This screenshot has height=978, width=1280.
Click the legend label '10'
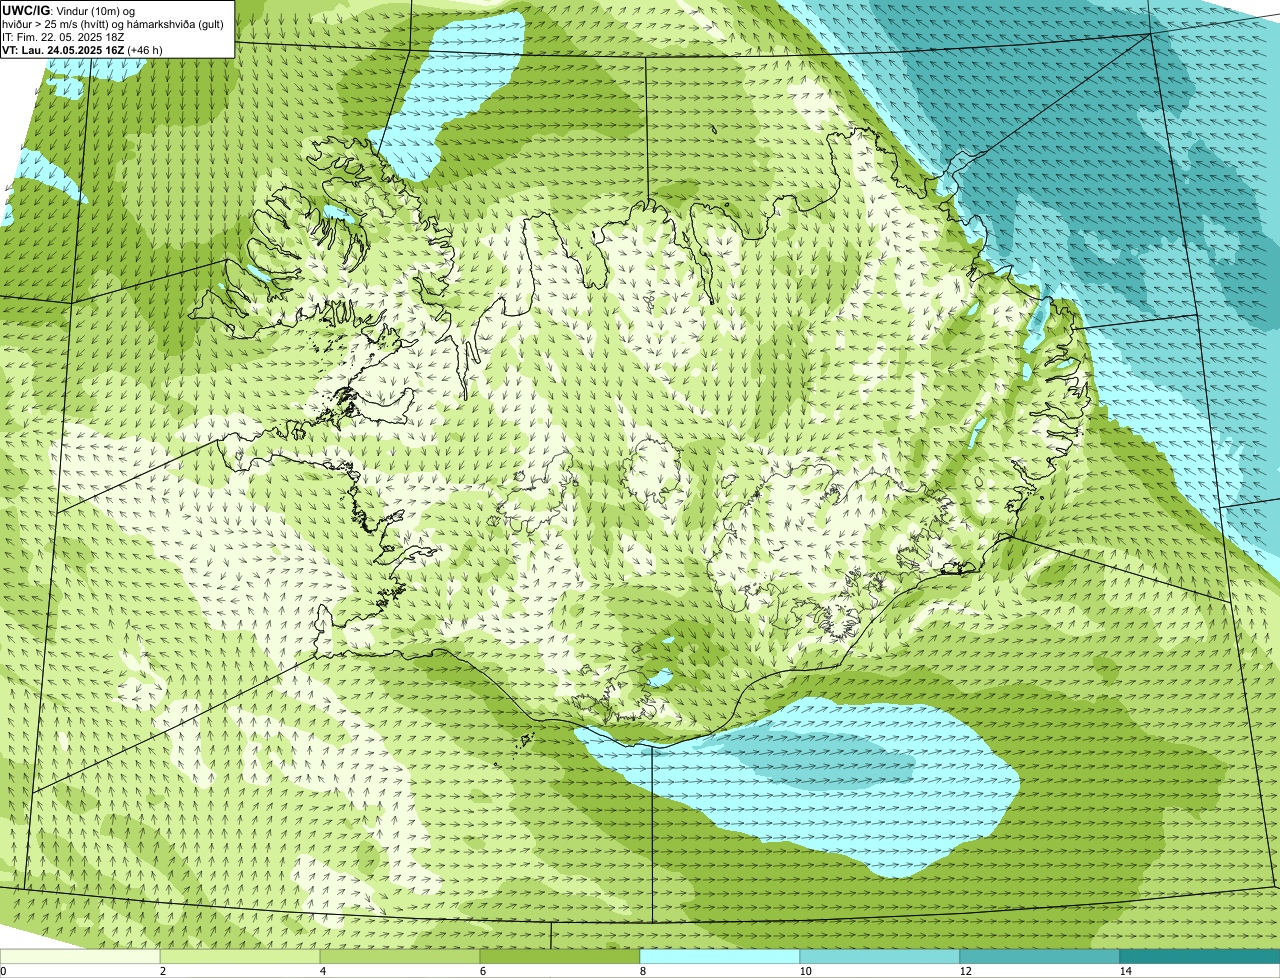click(x=805, y=971)
